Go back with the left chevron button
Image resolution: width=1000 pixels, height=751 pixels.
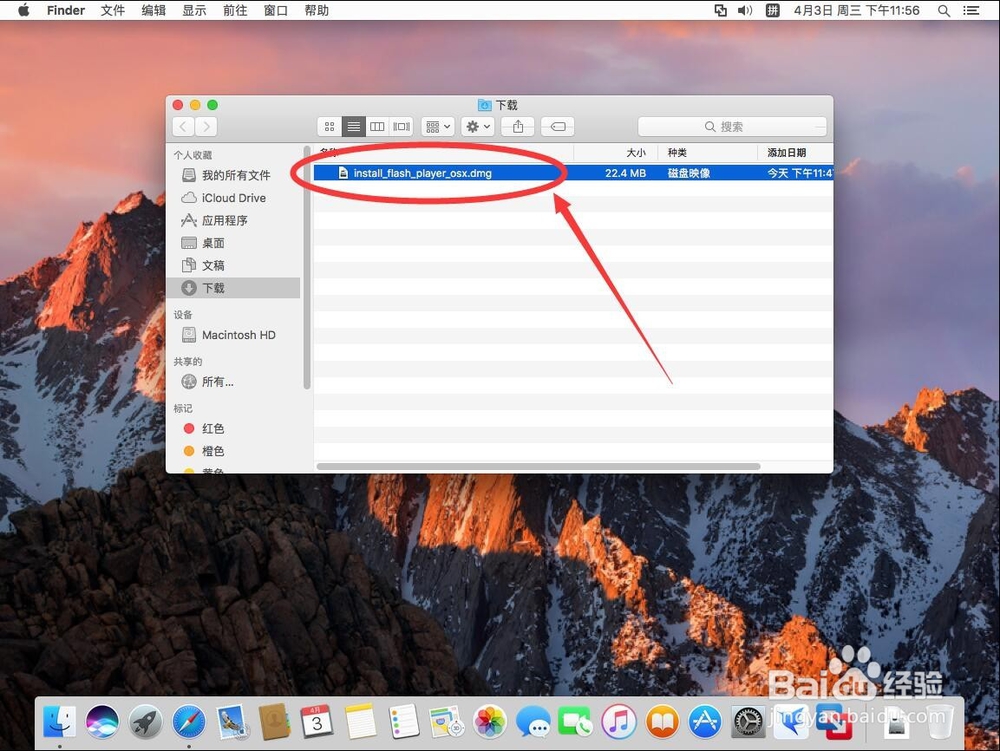point(184,127)
